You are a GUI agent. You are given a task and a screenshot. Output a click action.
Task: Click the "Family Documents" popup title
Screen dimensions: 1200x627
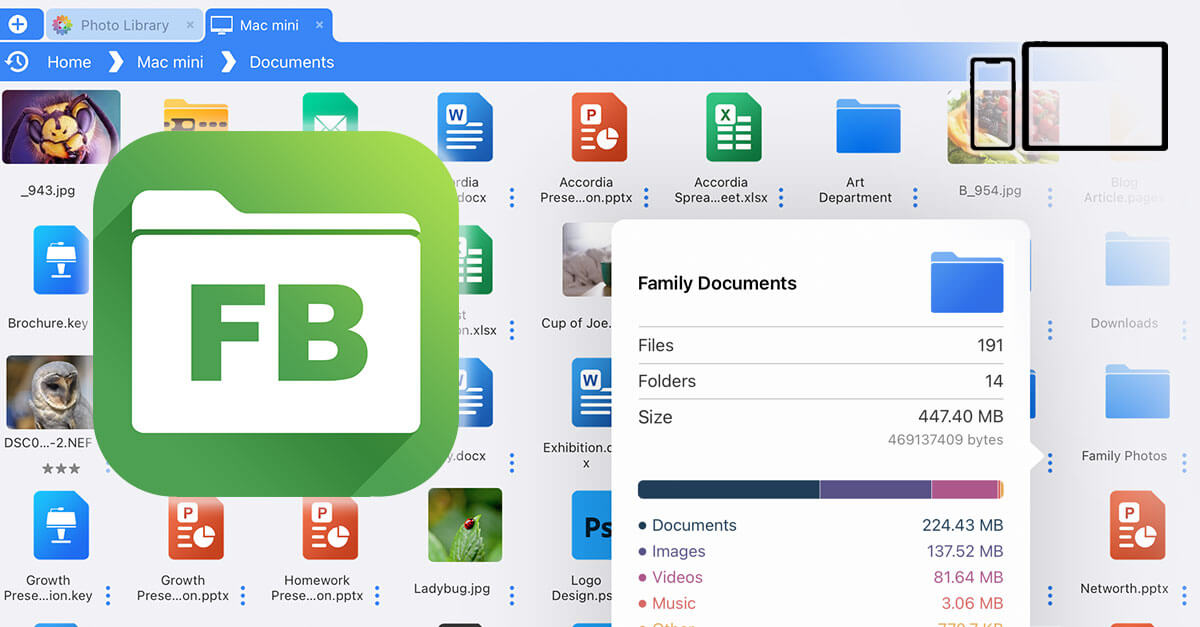717,283
